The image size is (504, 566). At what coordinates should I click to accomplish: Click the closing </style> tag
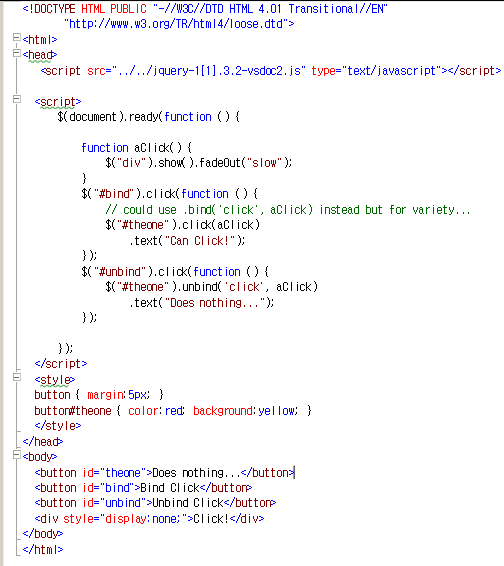point(58,426)
